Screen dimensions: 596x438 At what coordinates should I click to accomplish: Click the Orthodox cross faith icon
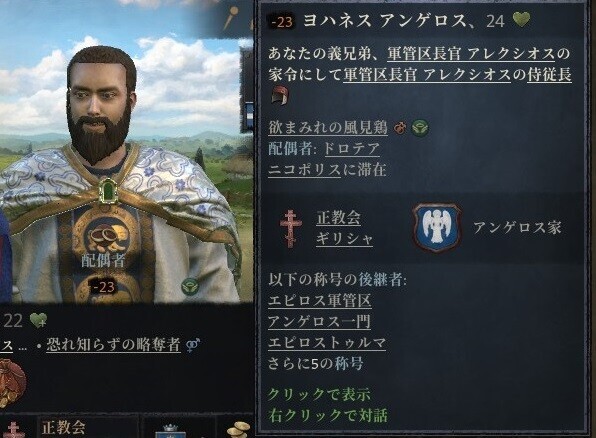[x=291, y=228]
